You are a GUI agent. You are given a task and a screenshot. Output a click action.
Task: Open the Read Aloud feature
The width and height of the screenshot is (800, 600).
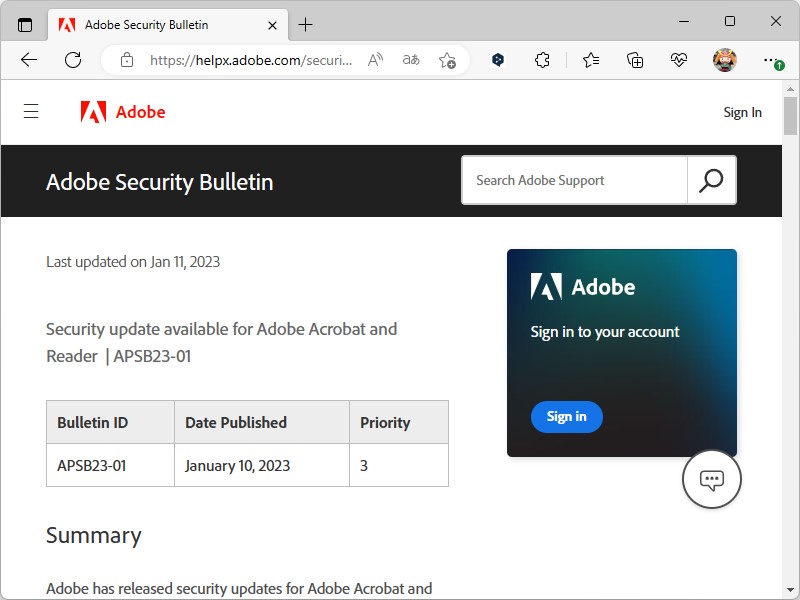coord(375,60)
